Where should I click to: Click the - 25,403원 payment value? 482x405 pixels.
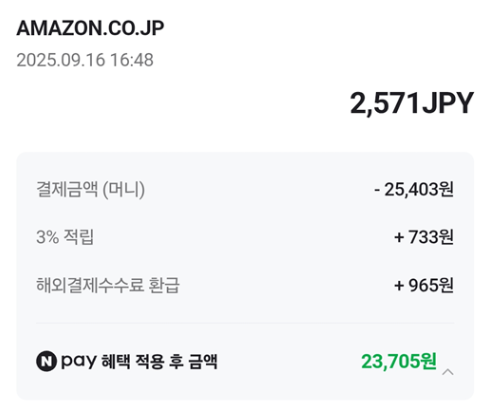click(x=414, y=190)
